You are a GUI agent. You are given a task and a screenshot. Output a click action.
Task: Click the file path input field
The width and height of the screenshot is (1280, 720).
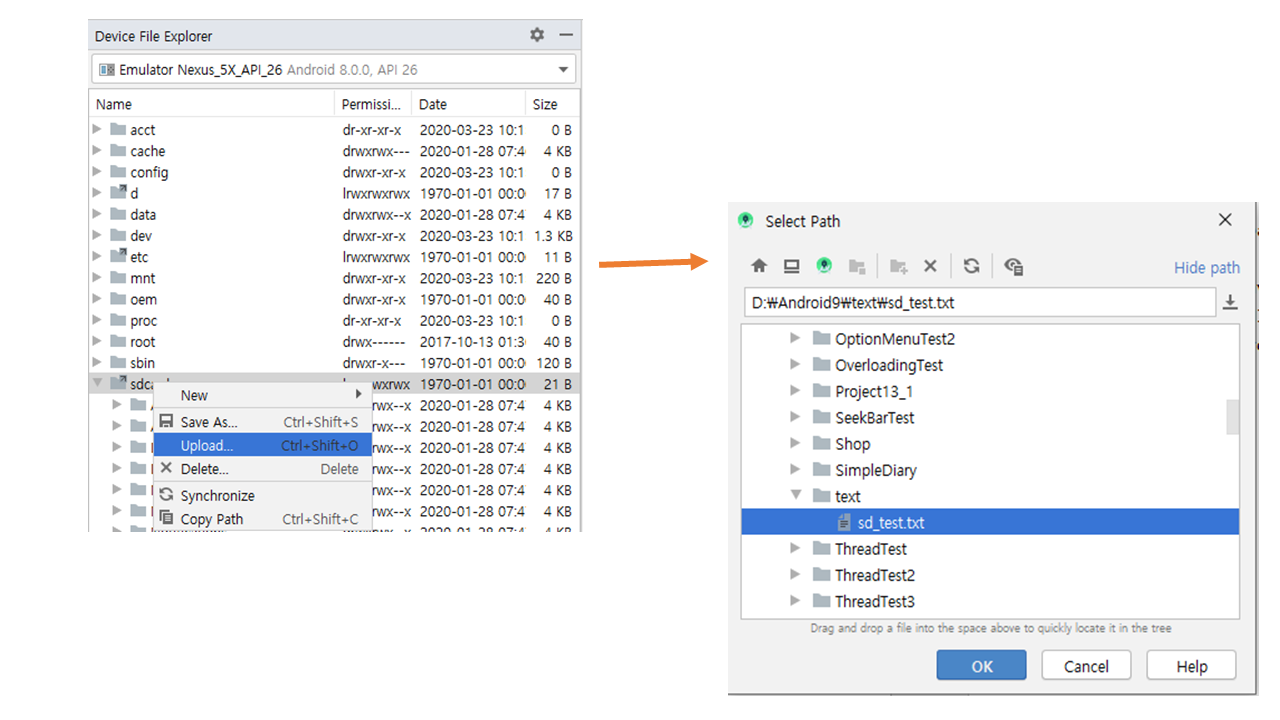(978, 303)
